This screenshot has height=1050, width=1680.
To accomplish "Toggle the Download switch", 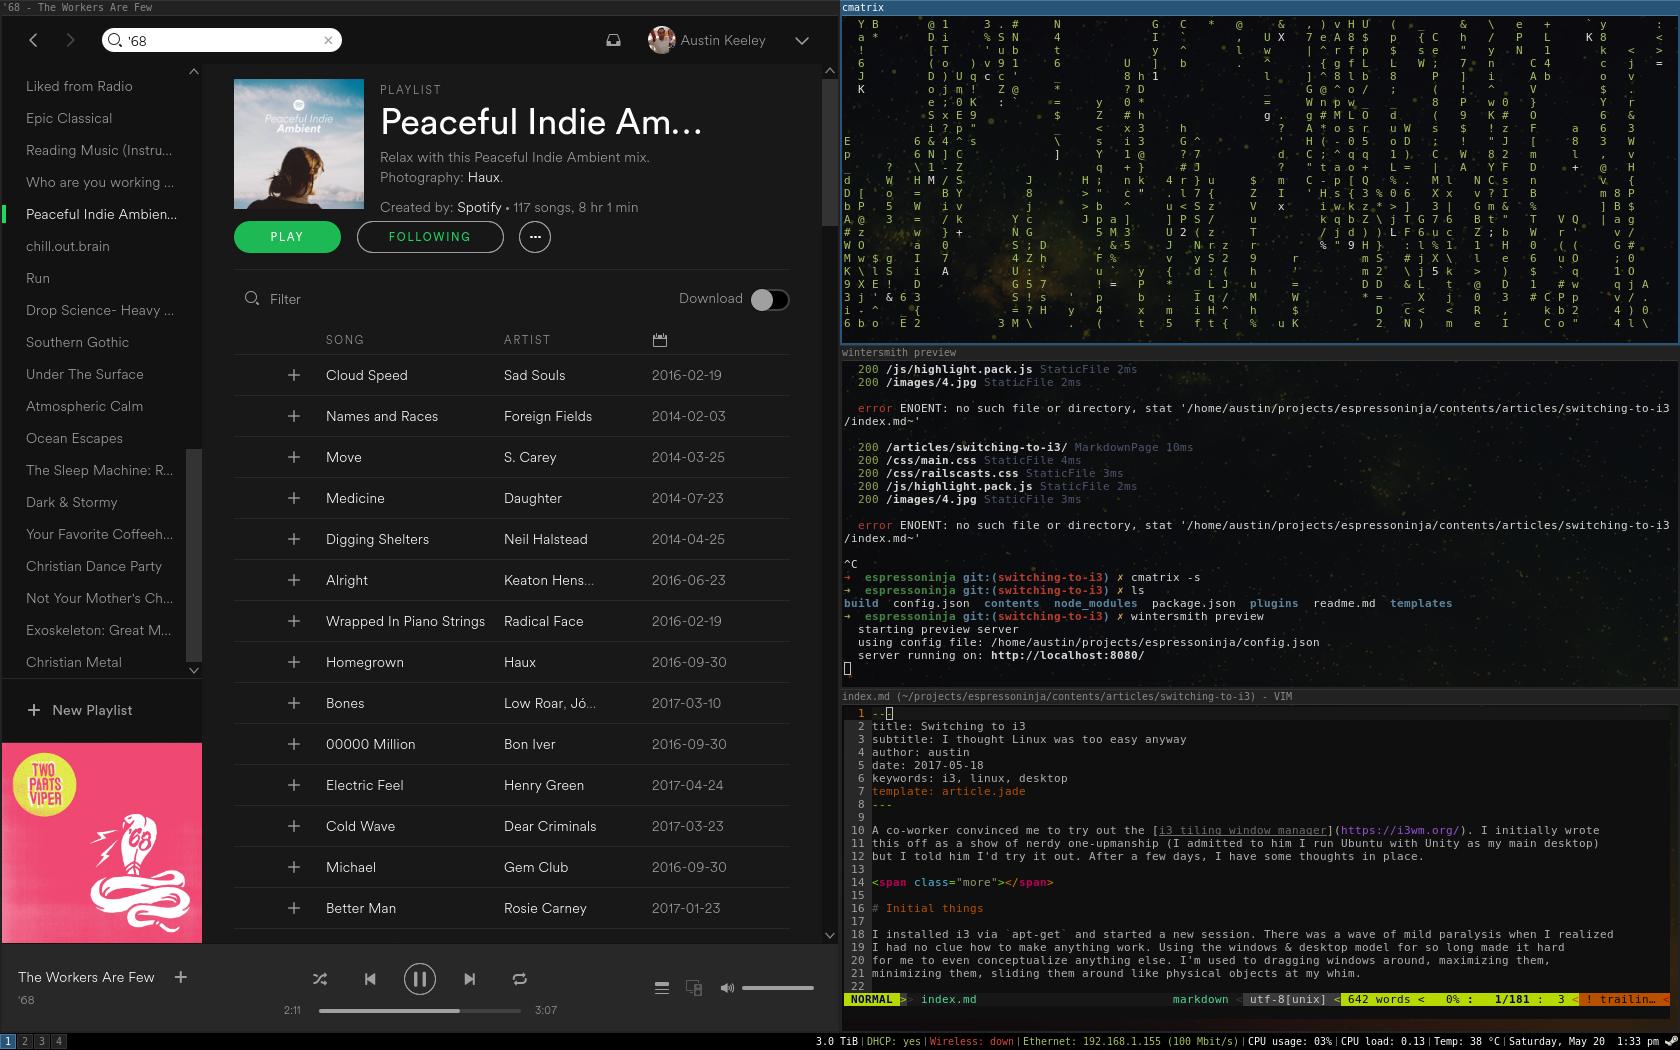I will (770, 299).
